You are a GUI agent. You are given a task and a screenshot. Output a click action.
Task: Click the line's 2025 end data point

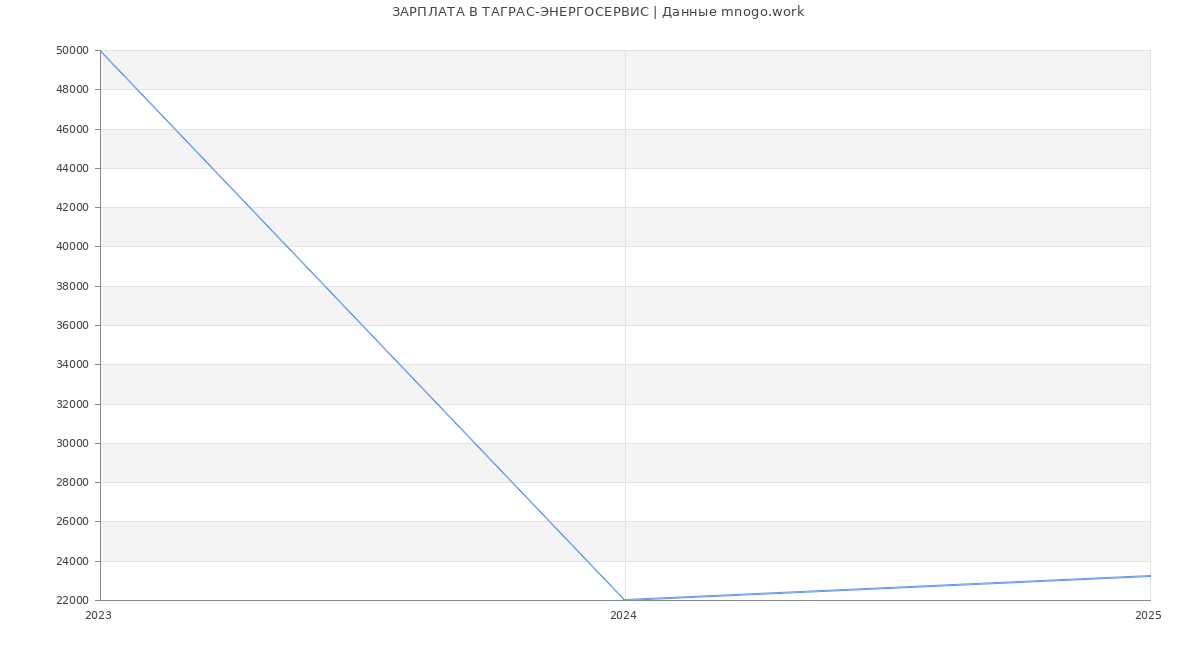(x=1150, y=576)
